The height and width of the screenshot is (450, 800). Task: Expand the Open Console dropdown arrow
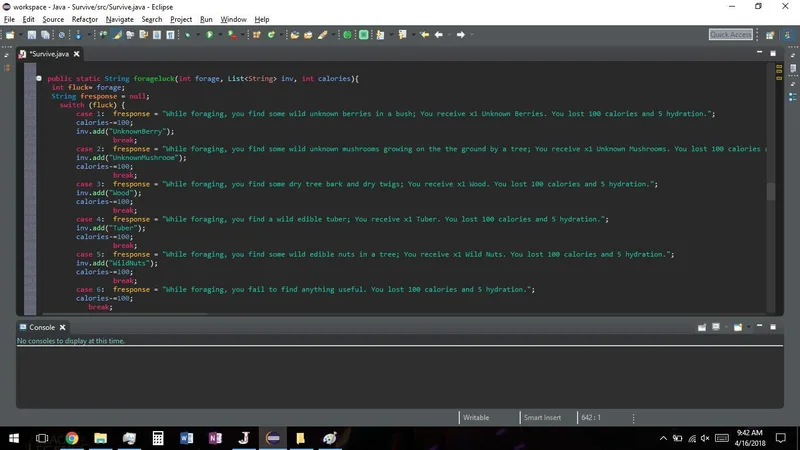point(748,327)
